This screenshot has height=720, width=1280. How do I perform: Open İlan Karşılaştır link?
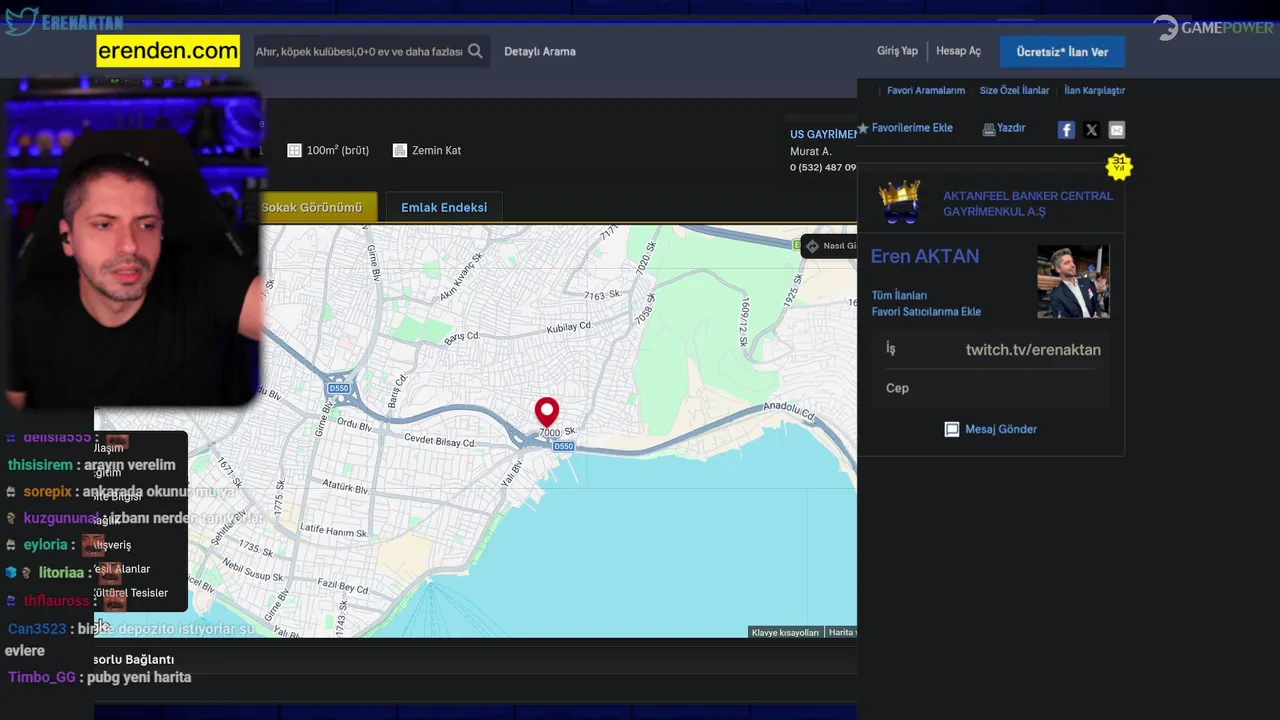click(1094, 90)
